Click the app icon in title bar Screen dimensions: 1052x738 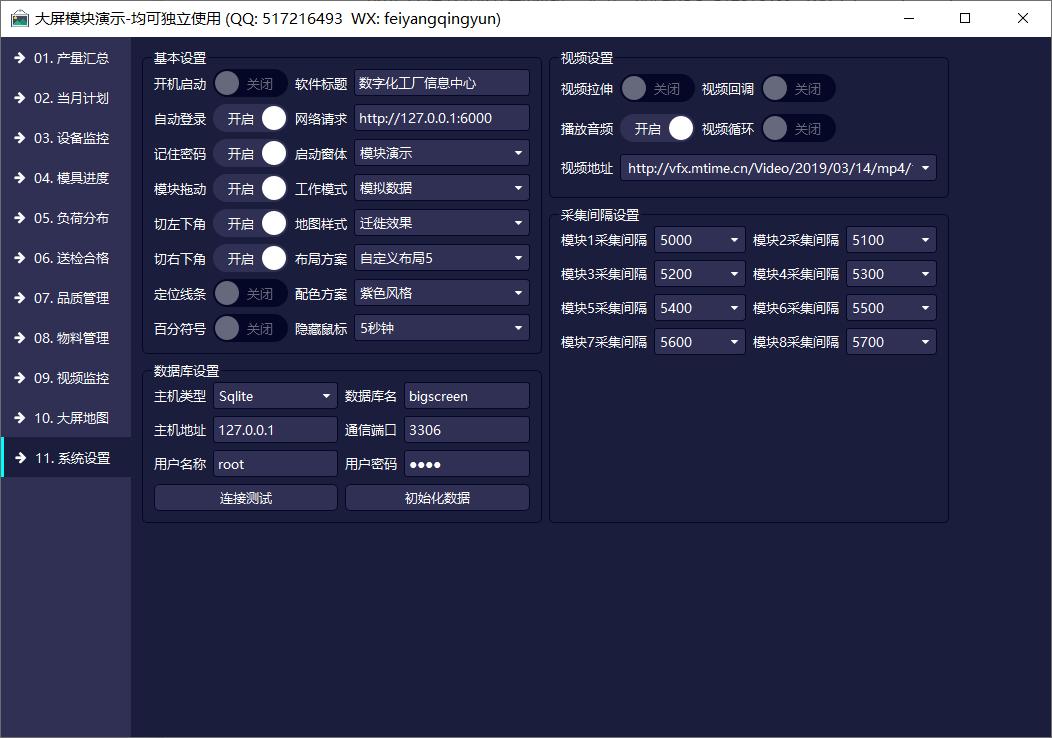(x=19, y=18)
